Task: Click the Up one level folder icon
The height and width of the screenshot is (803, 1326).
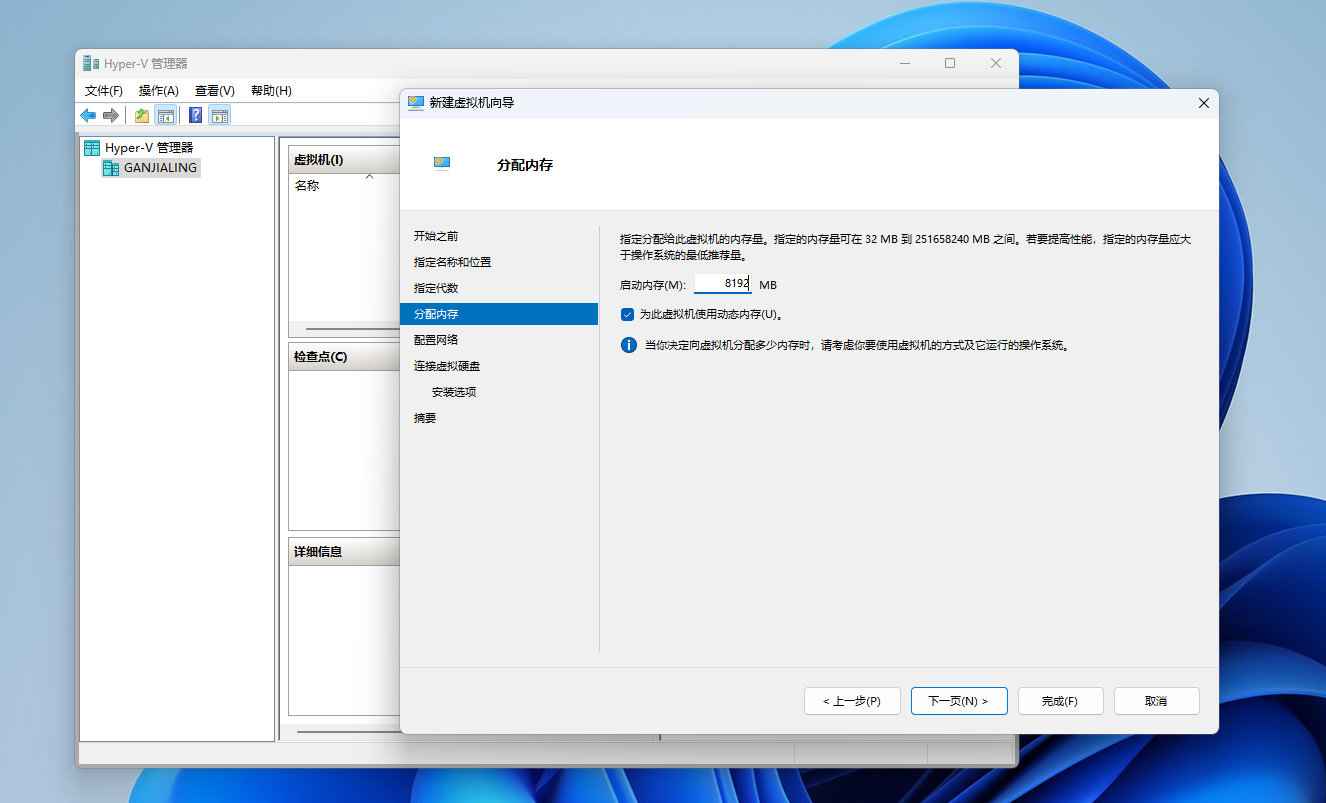Action: point(142,115)
